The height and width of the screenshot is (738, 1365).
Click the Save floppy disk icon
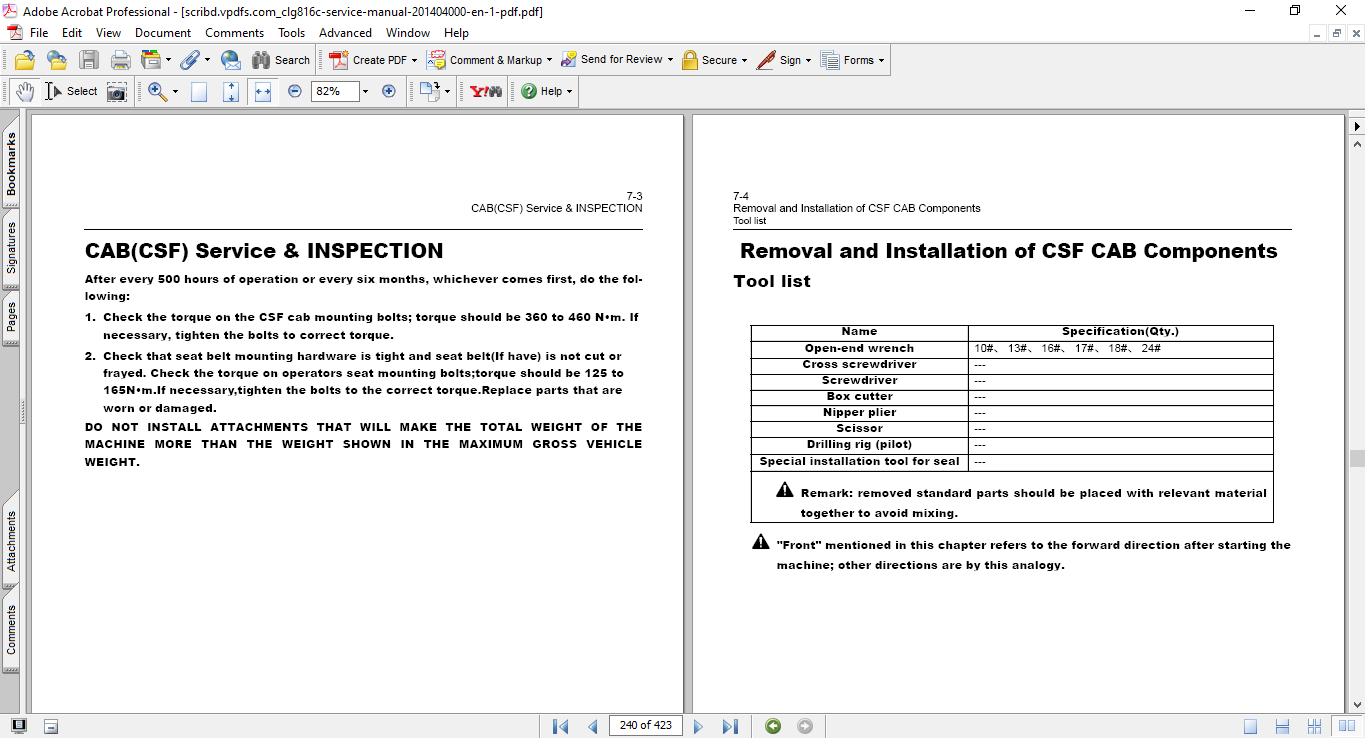point(89,60)
